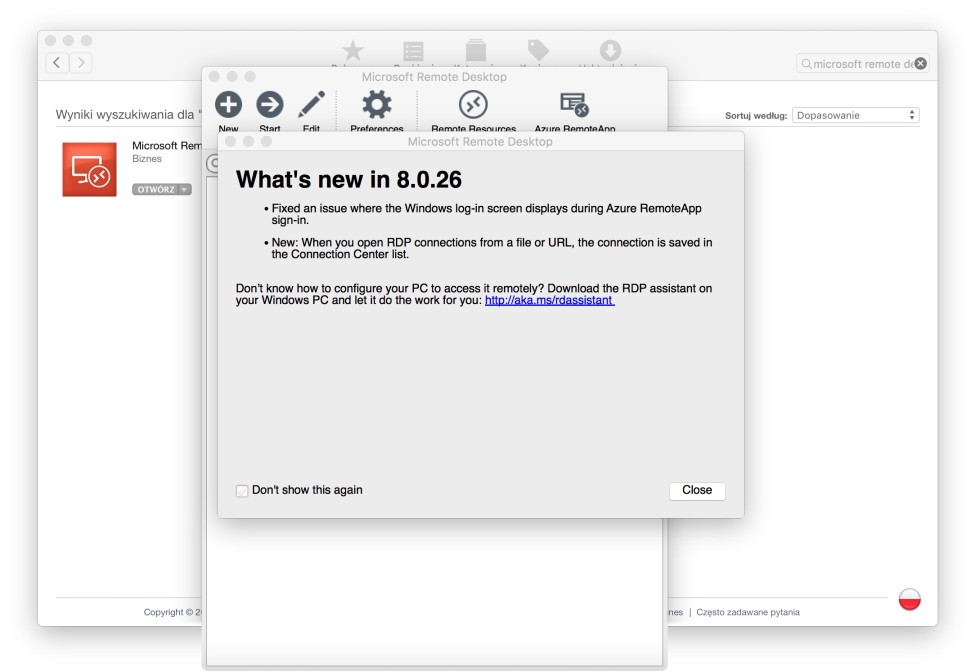Click App Store Updates download icon
Image resolution: width=976 pixels, height=671 pixels.
[x=610, y=50]
